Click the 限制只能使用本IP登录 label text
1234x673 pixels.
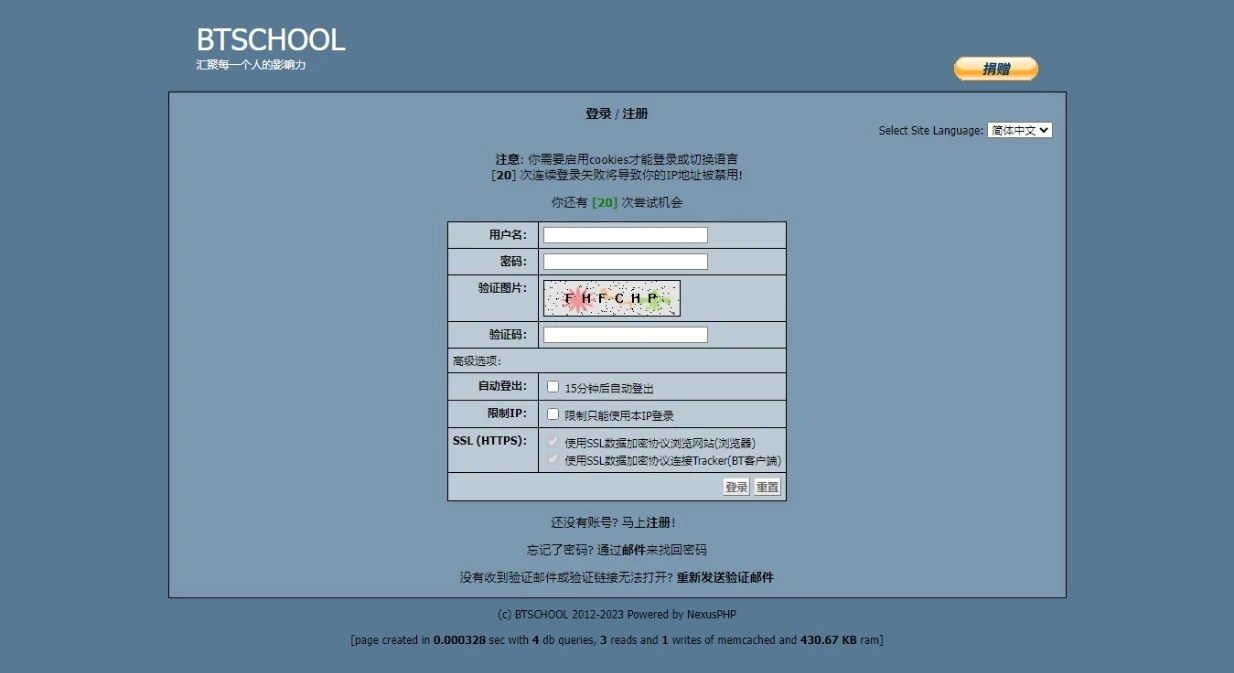pos(619,416)
